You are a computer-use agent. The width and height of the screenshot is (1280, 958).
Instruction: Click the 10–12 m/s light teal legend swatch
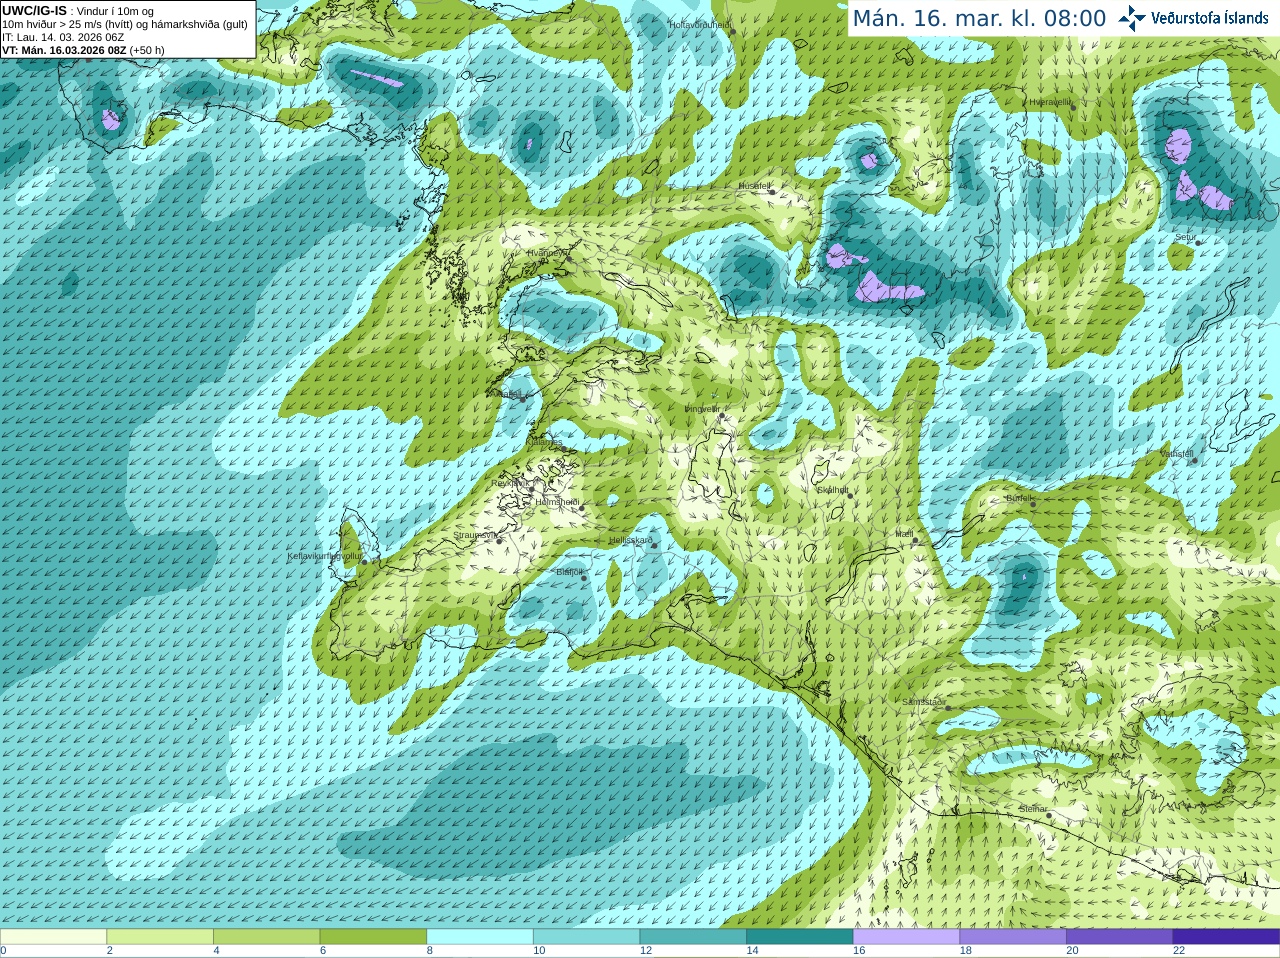[586, 937]
